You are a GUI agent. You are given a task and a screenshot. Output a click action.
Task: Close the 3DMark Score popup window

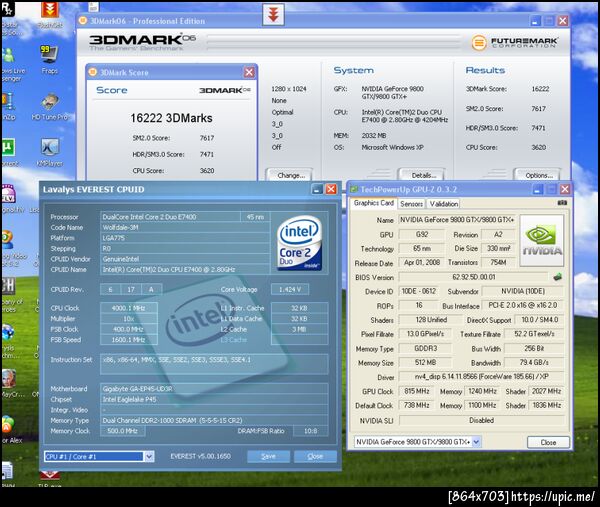249,72
